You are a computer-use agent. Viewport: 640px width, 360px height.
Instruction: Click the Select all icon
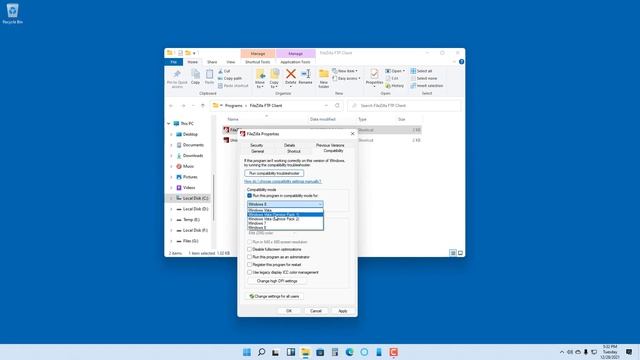tap(413, 71)
